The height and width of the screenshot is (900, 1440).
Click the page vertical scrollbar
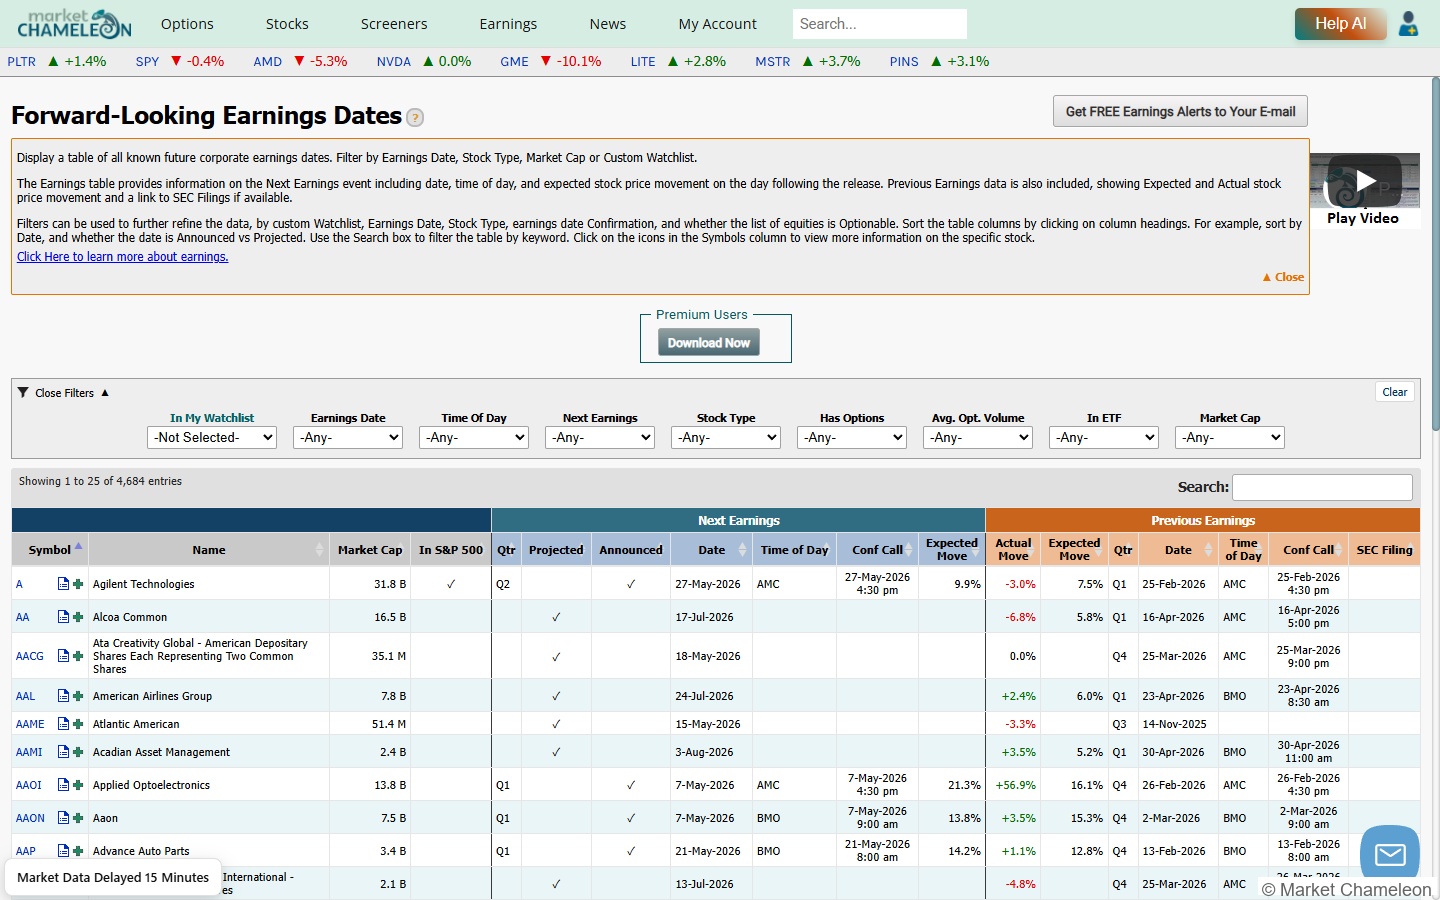pos(1436,255)
